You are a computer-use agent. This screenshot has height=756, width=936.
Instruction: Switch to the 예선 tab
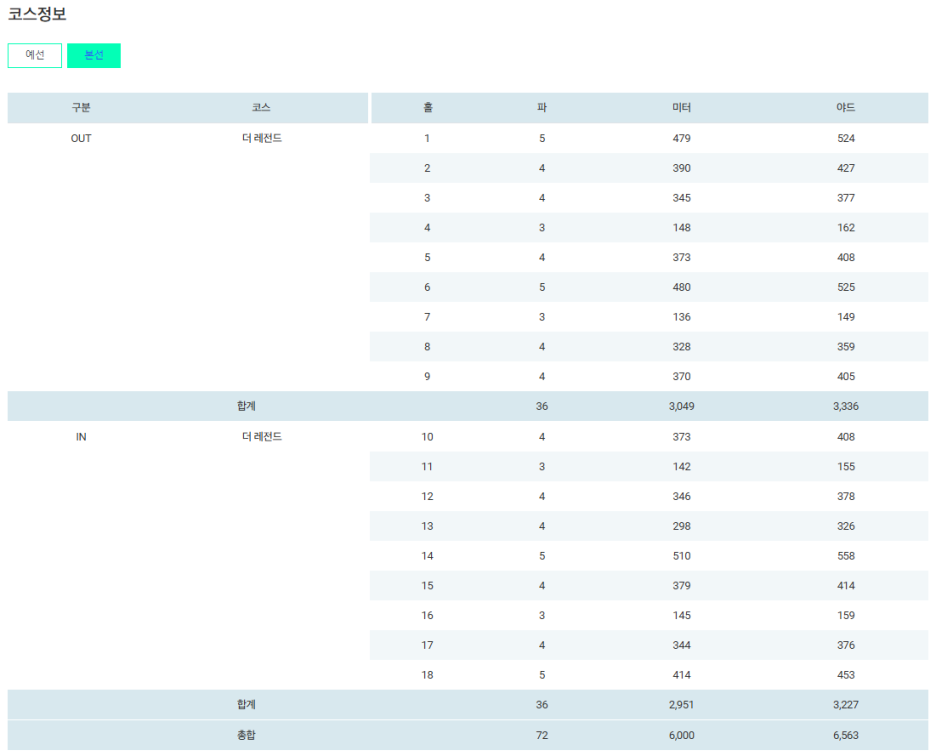pos(35,55)
